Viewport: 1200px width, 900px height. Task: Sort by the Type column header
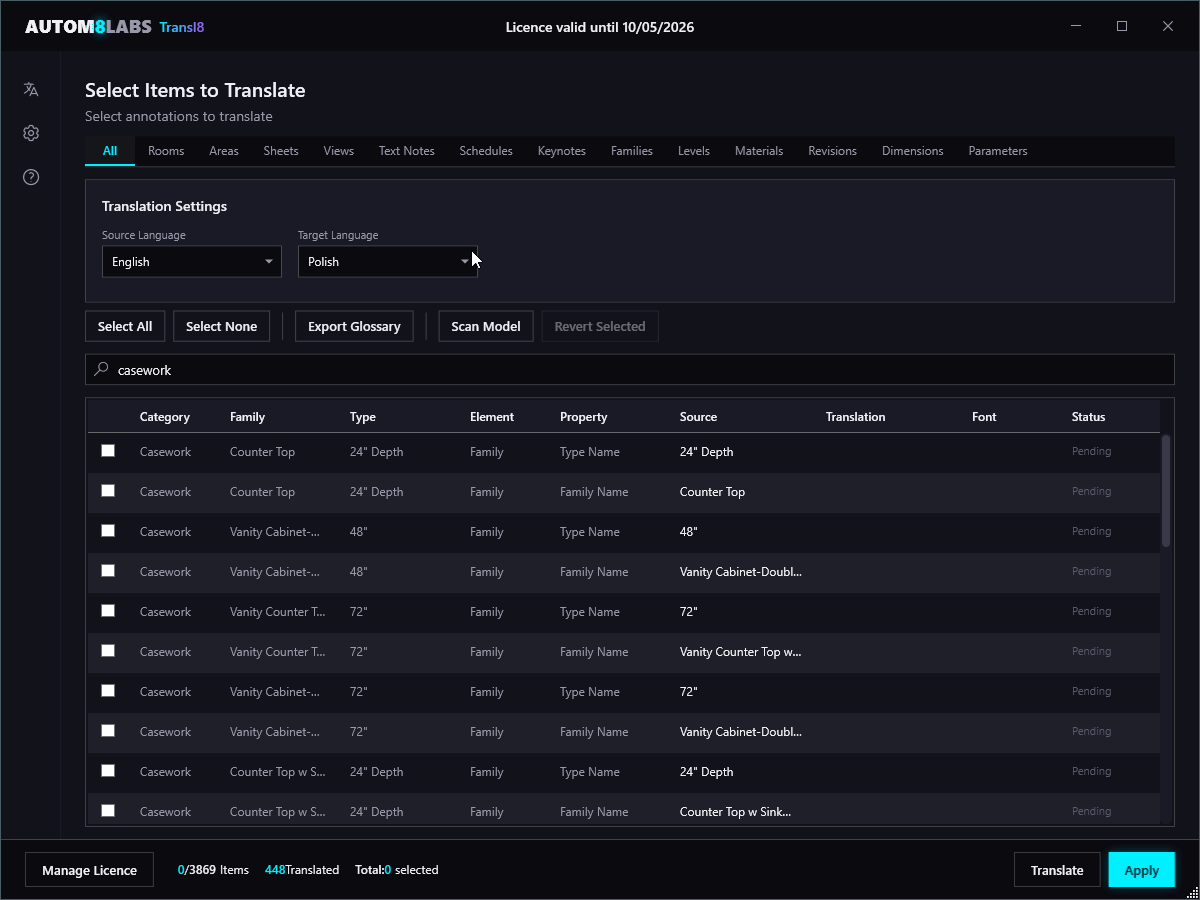[363, 417]
